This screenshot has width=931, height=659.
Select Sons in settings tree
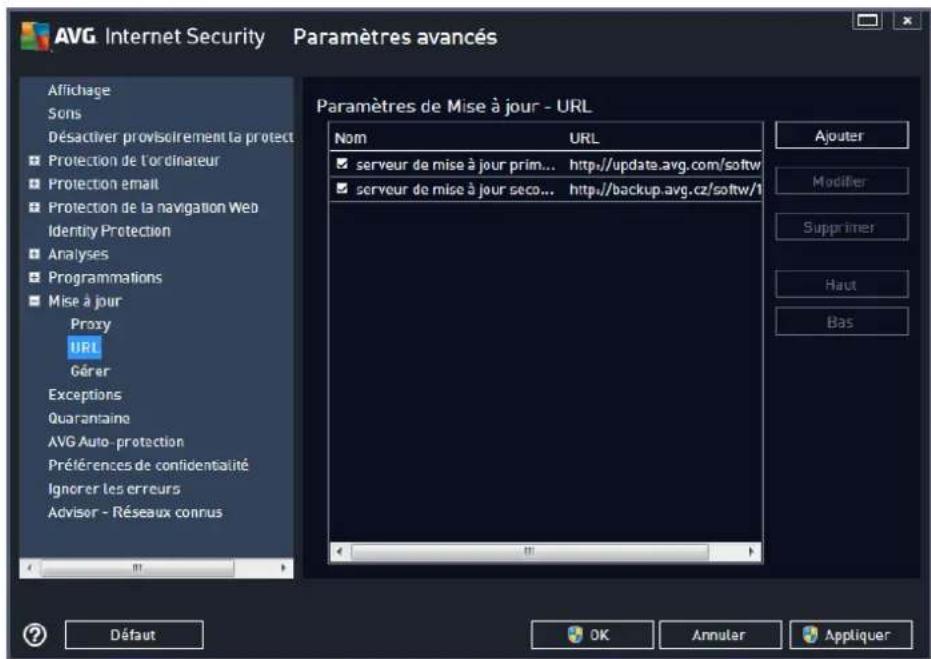64,113
